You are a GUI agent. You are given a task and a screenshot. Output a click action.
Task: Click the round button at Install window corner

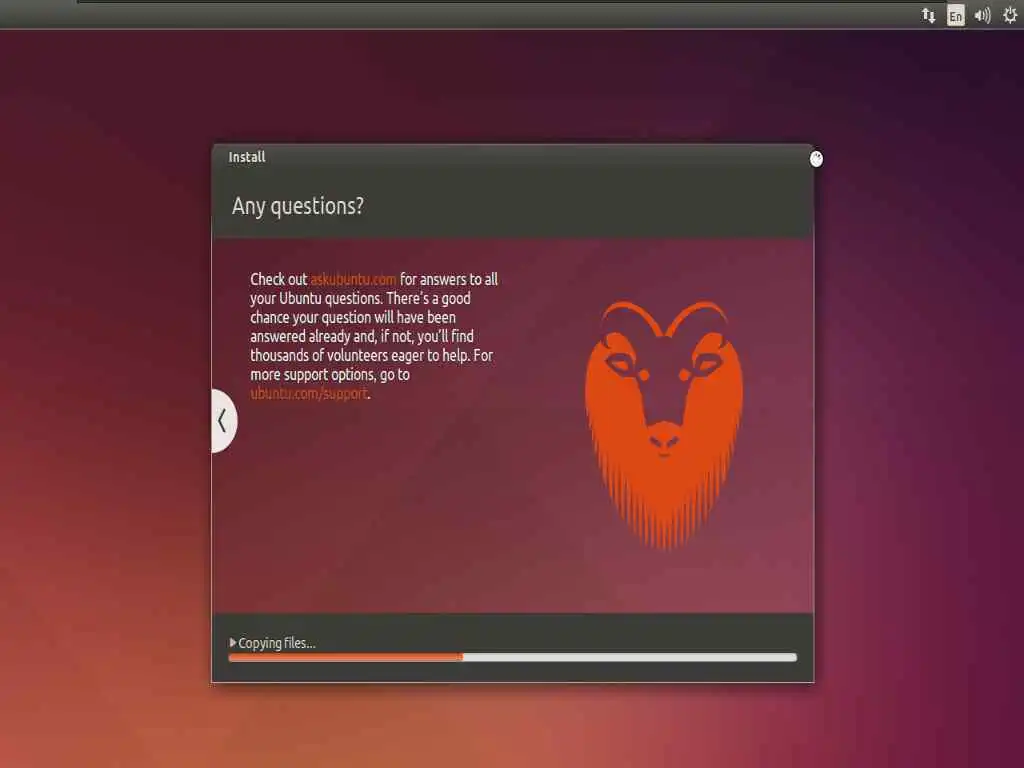[816, 159]
